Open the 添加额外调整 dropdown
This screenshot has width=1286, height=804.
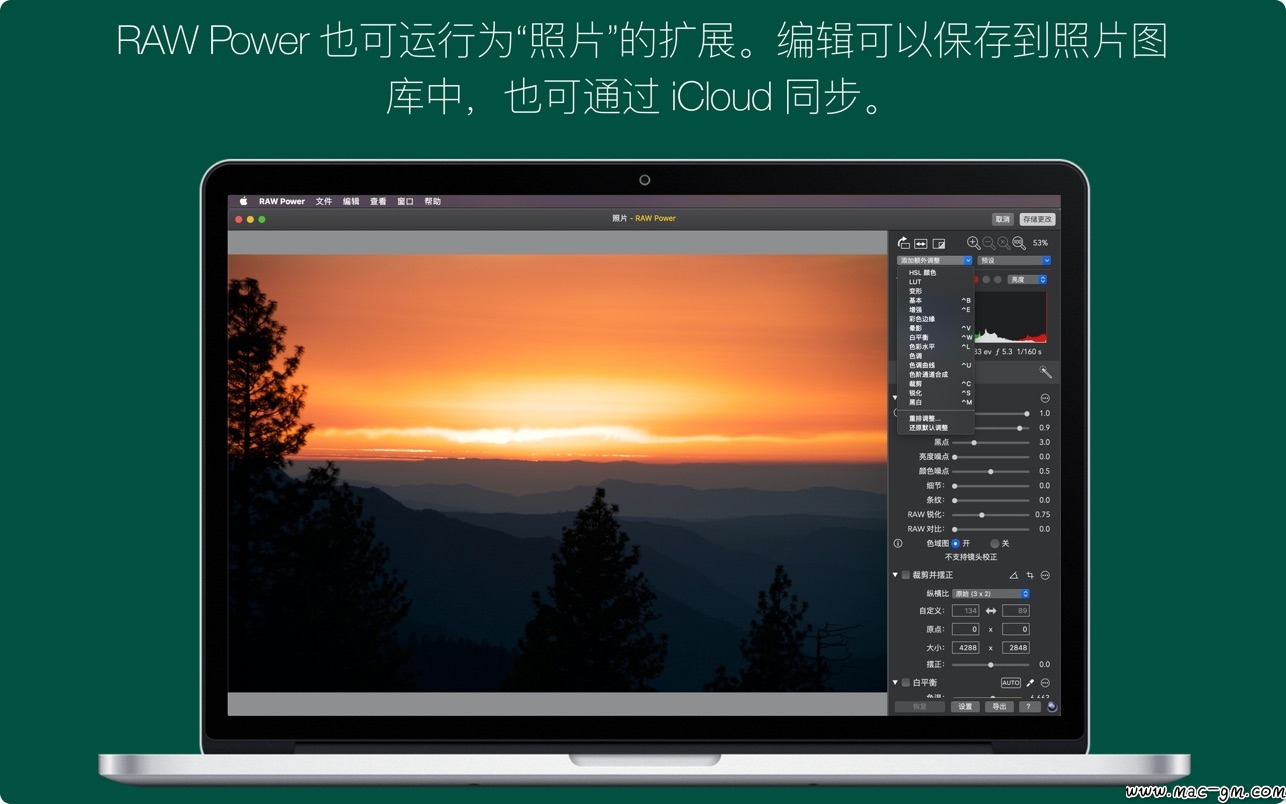click(934, 260)
